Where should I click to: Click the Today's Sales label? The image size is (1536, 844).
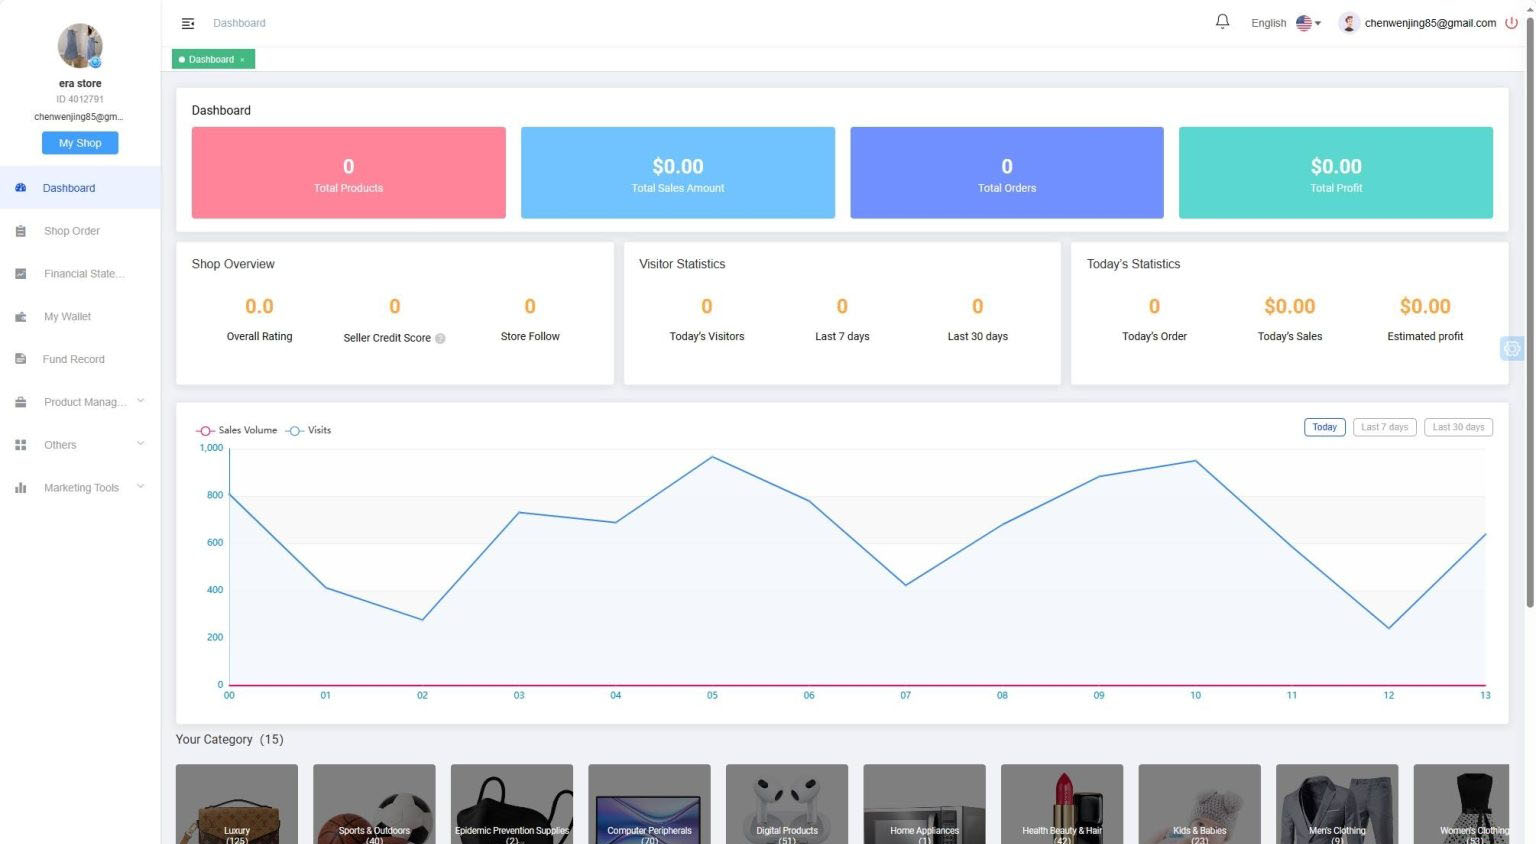pos(1290,336)
